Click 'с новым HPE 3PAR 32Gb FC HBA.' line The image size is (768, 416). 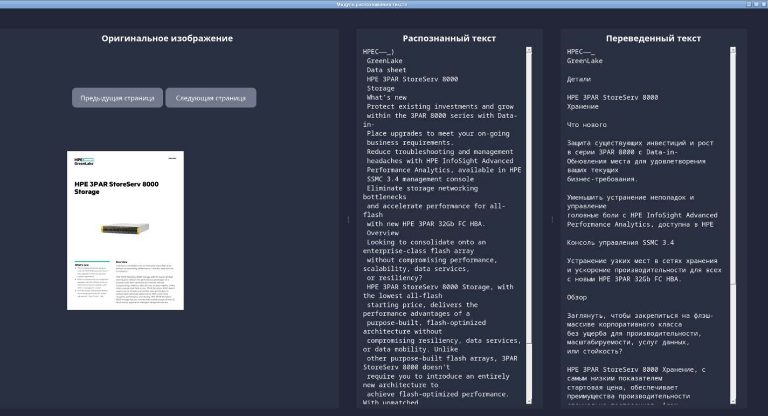coord(624,279)
